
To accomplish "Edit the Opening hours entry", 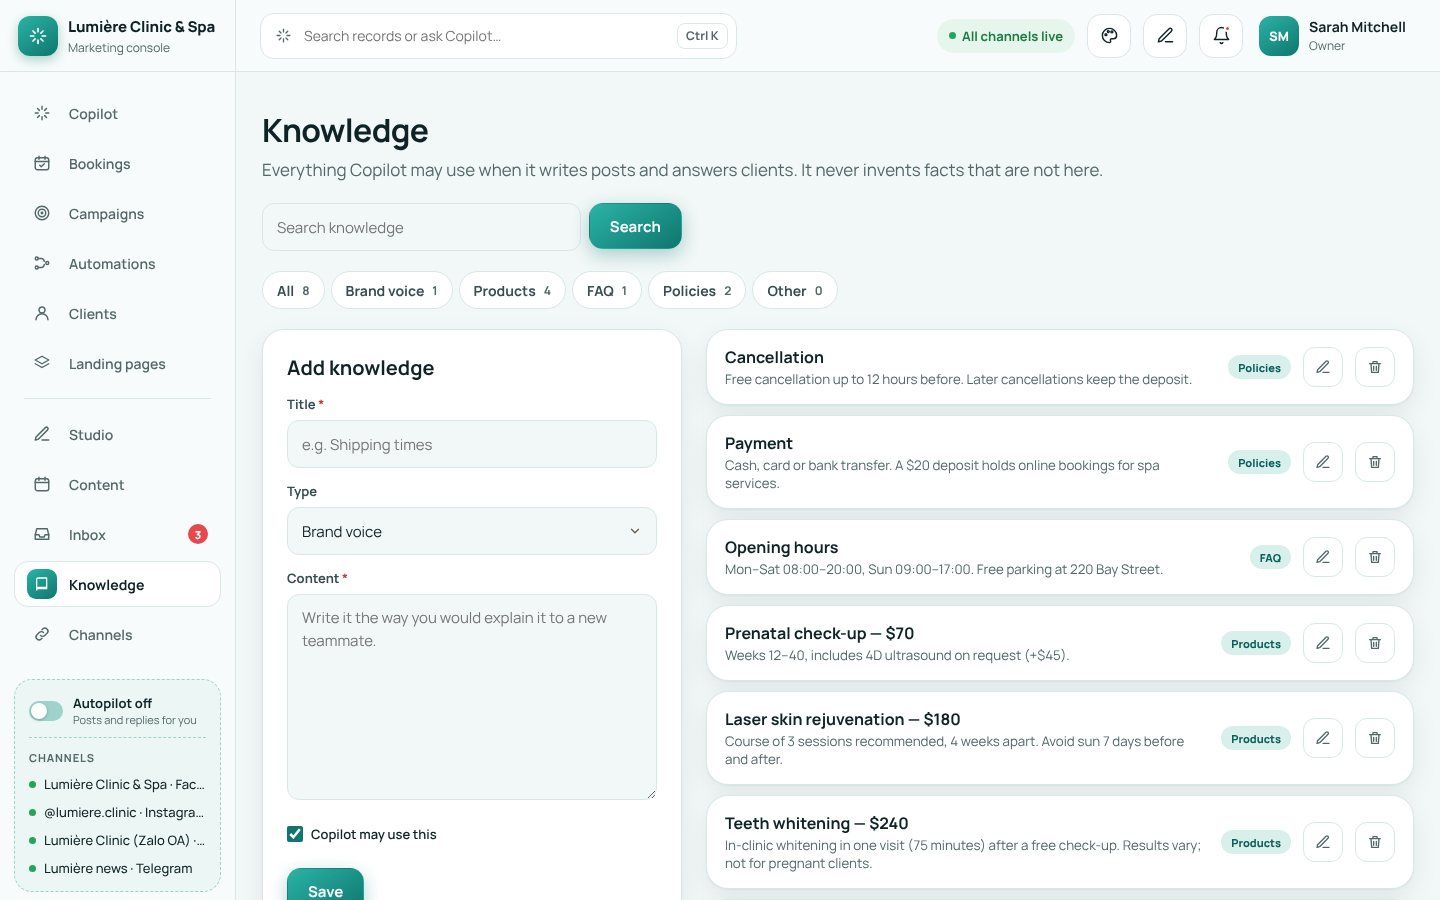I will pyautogui.click(x=1323, y=557).
